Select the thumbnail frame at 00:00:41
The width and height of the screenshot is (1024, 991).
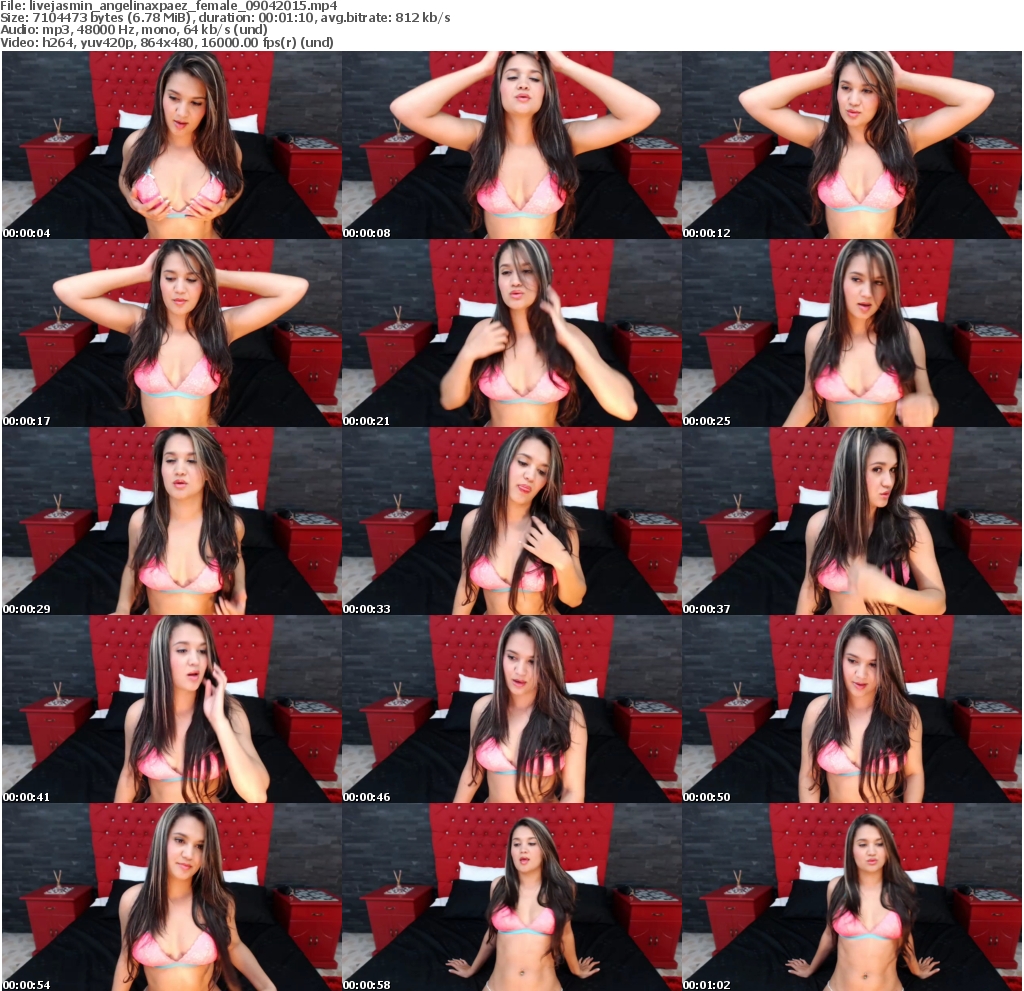(172, 709)
